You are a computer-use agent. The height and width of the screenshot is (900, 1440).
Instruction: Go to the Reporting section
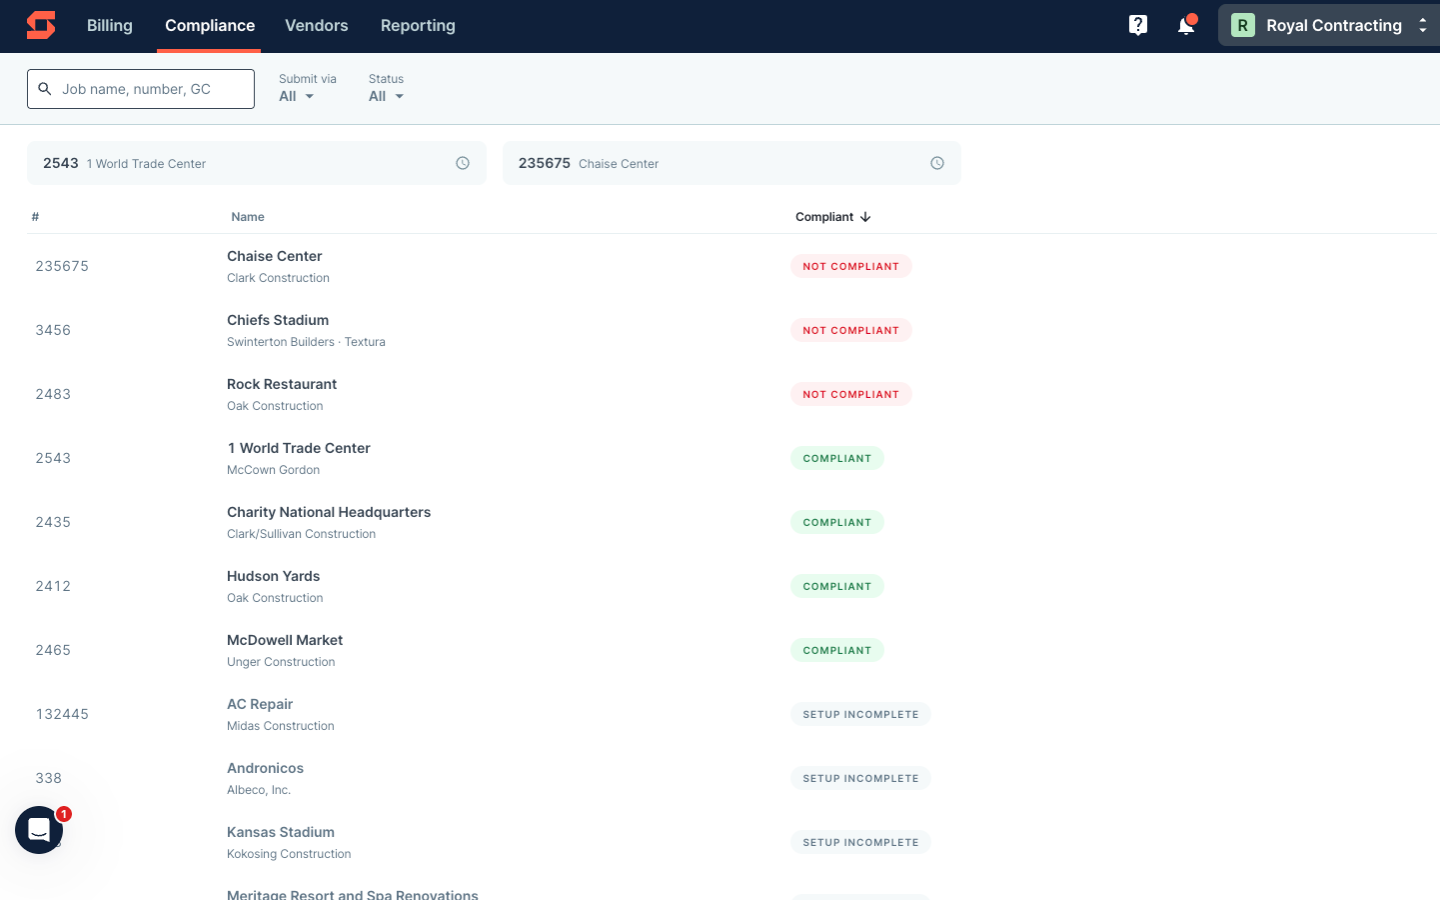click(417, 25)
